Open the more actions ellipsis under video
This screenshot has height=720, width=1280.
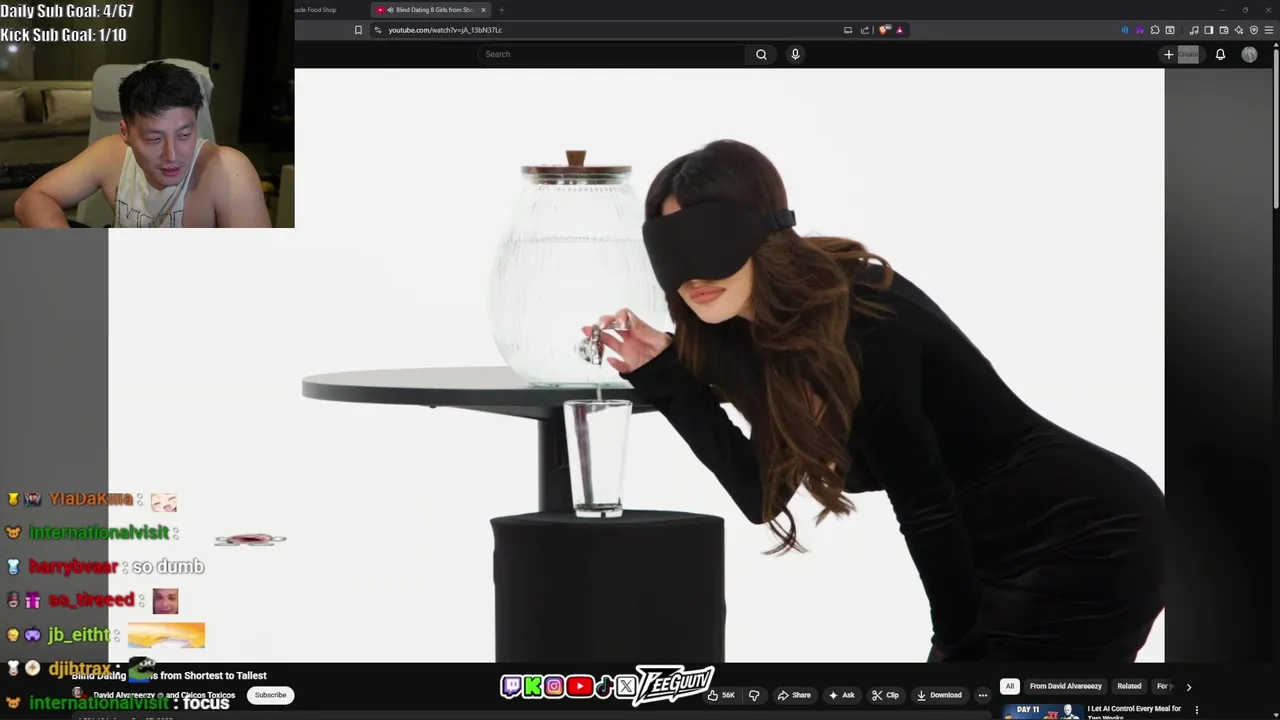(x=983, y=695)
